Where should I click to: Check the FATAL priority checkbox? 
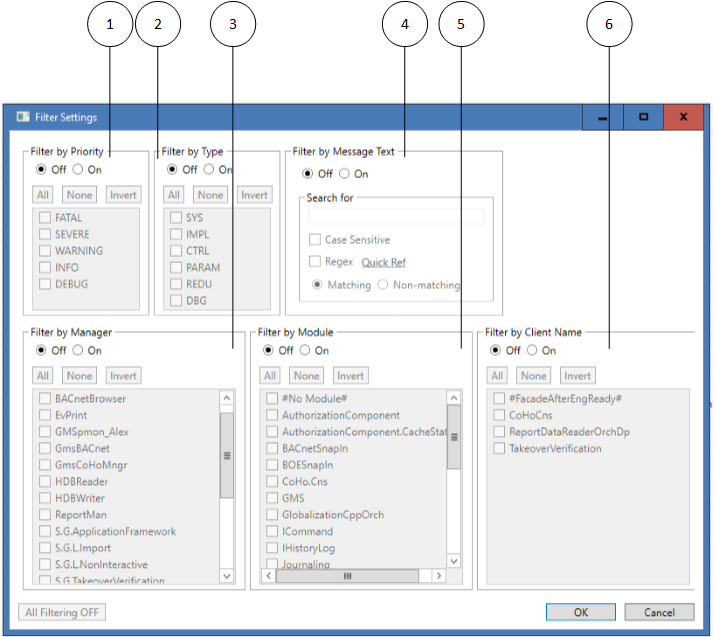pos(45,217)
